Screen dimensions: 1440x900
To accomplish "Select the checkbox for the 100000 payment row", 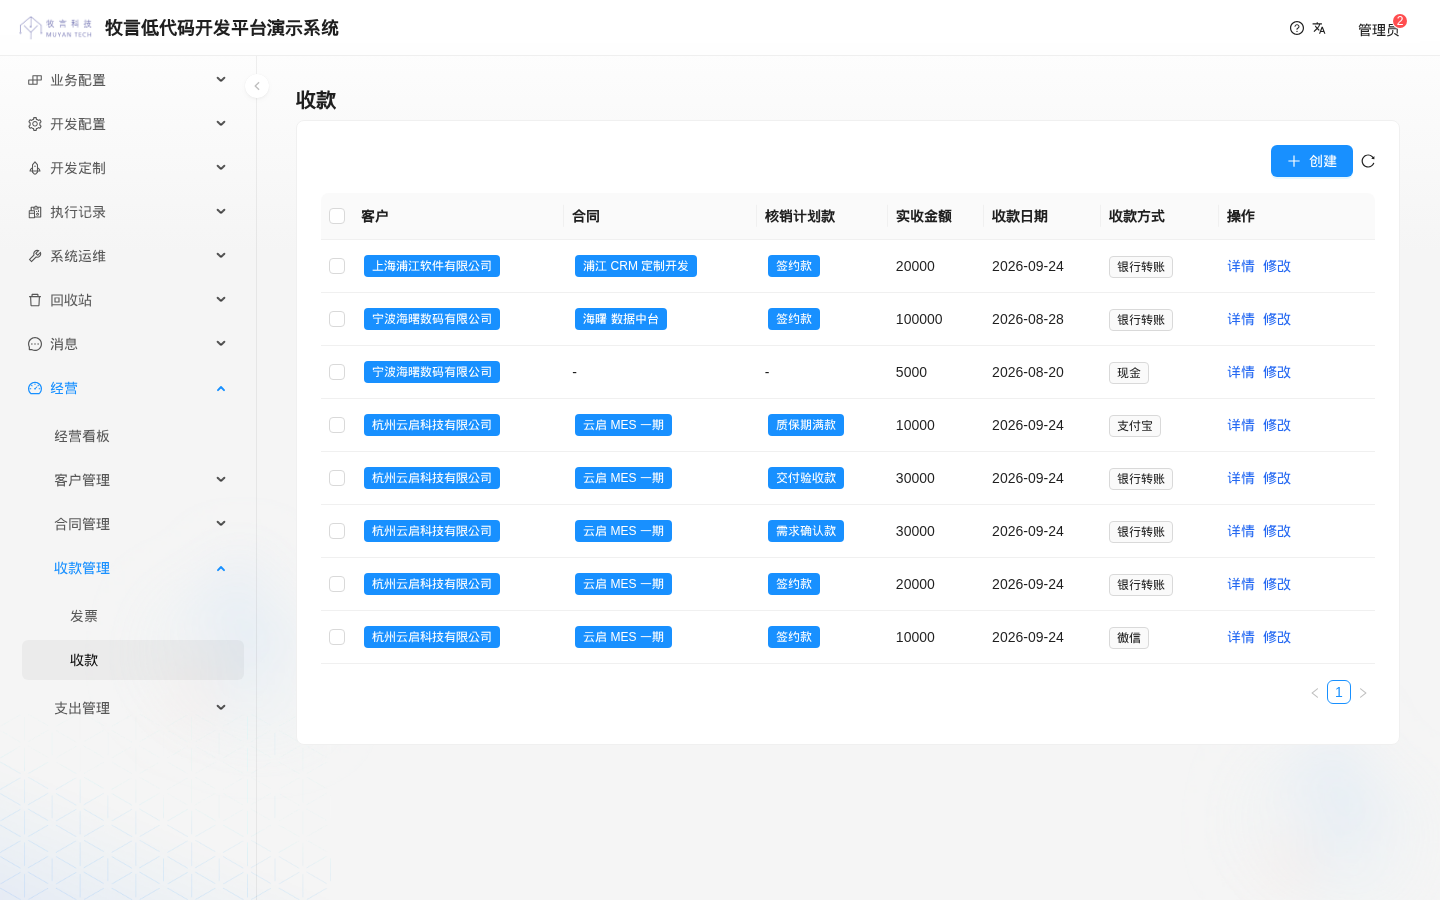I will click(337, 319).
